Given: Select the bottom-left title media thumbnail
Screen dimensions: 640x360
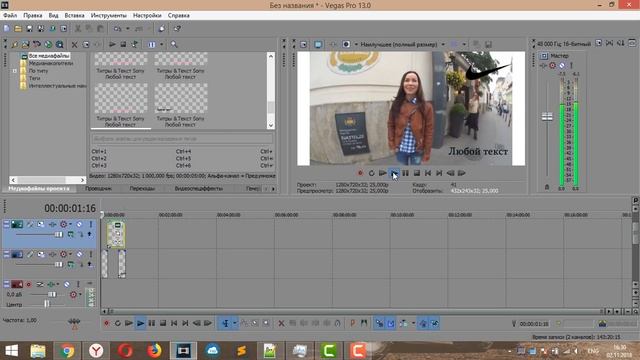Looking at the screenshot, I should [x=121, y=99].
